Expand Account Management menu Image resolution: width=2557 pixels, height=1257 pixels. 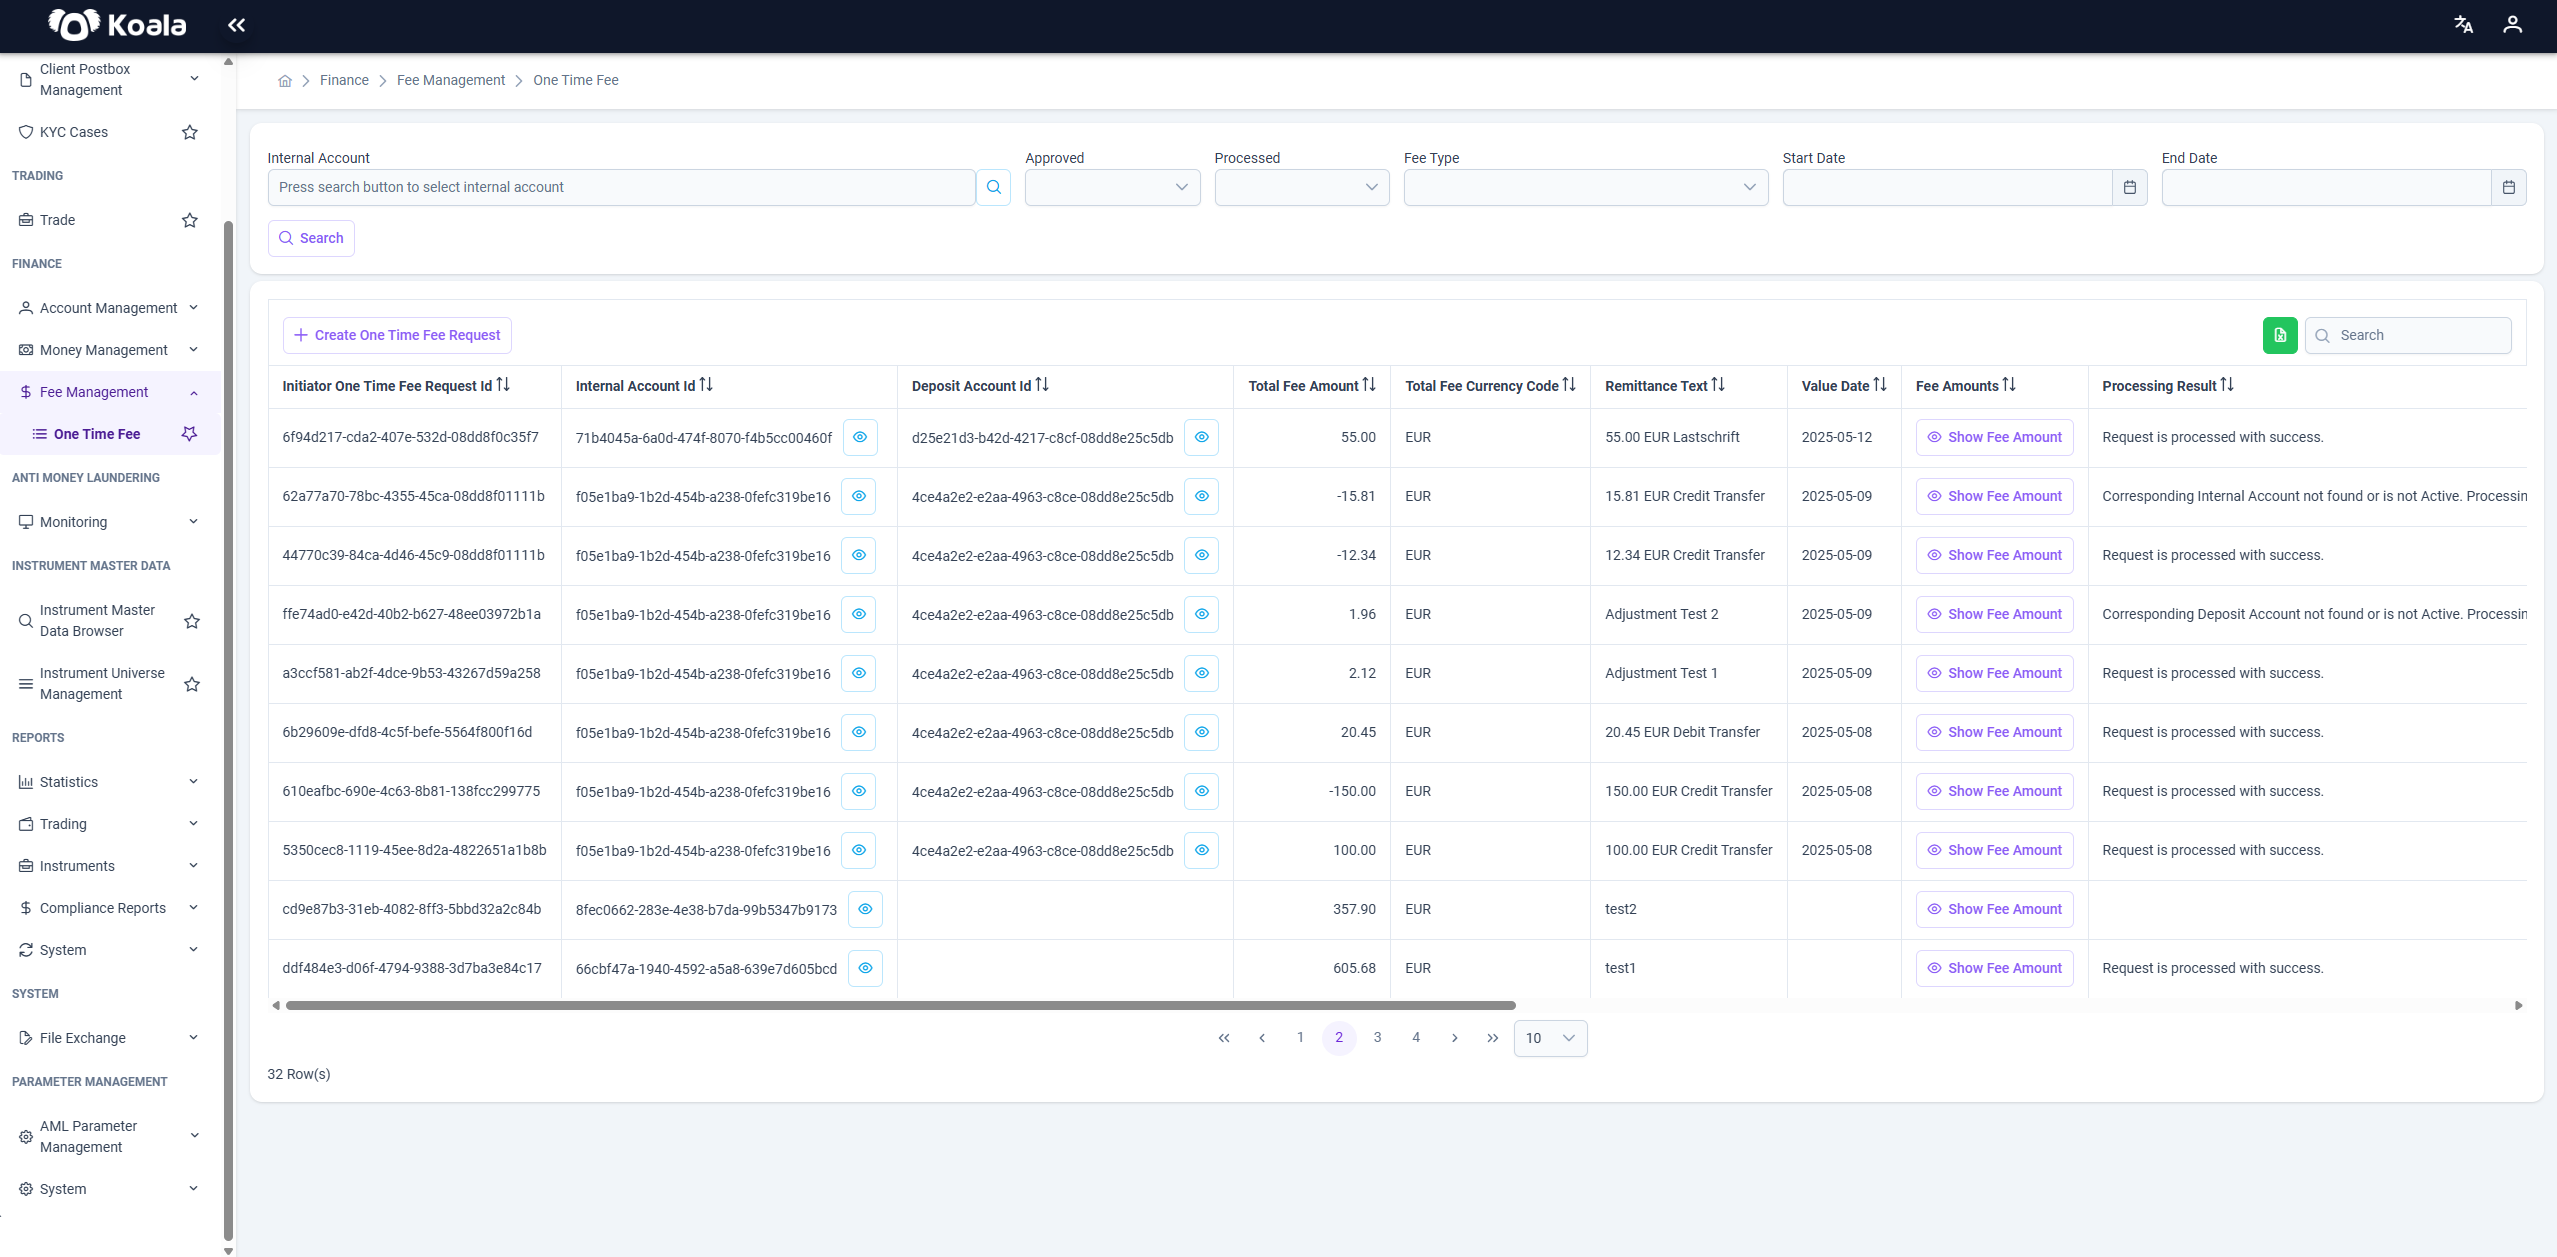[x=110, y=308]
